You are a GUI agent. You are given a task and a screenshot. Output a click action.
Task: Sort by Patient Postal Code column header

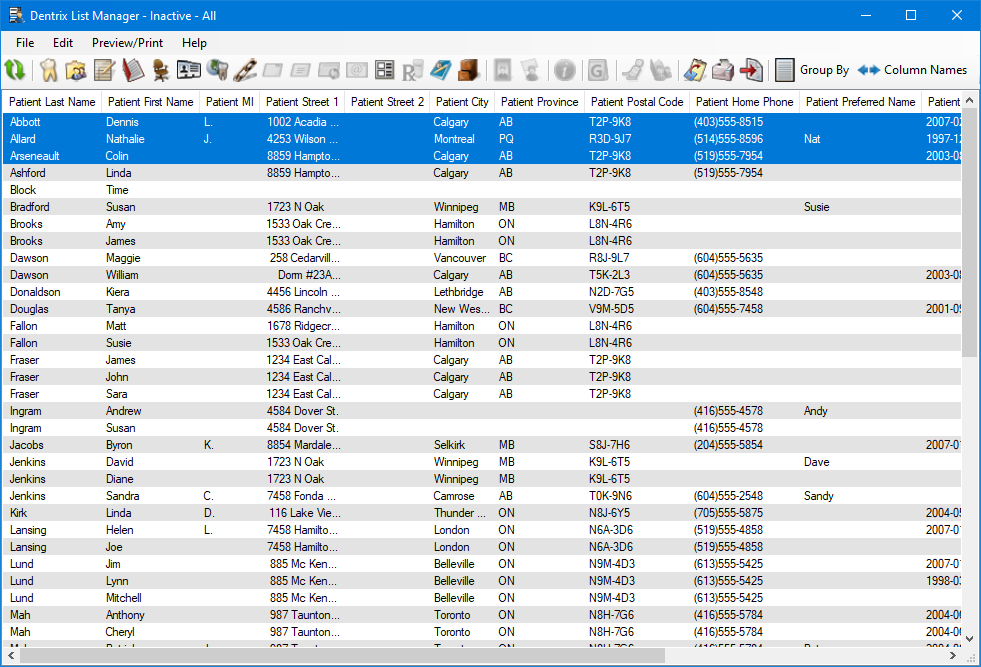[637, 102]
